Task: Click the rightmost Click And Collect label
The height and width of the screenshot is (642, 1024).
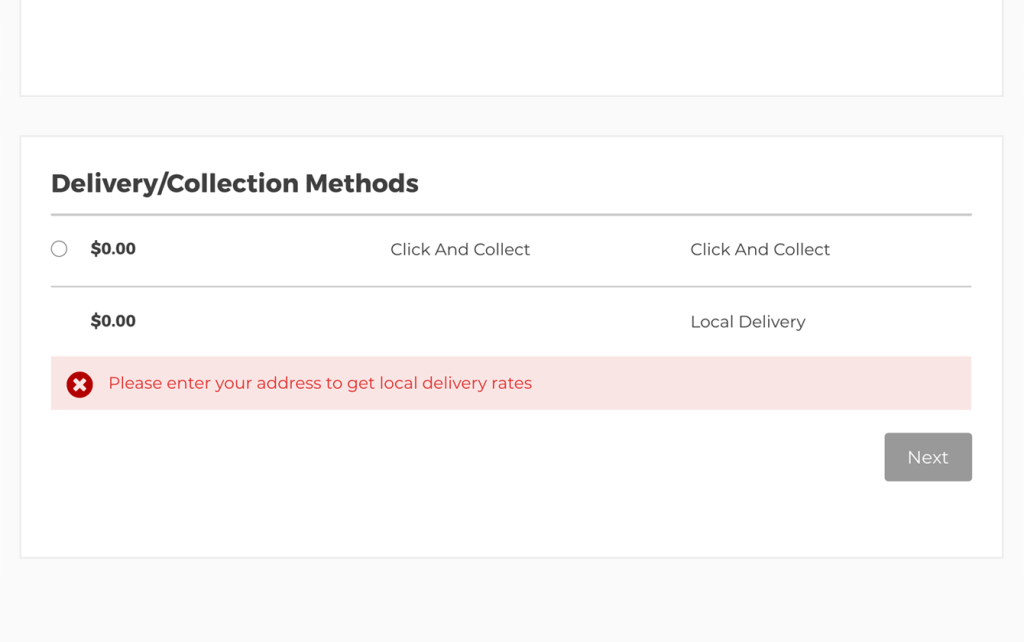Action: 760,249
